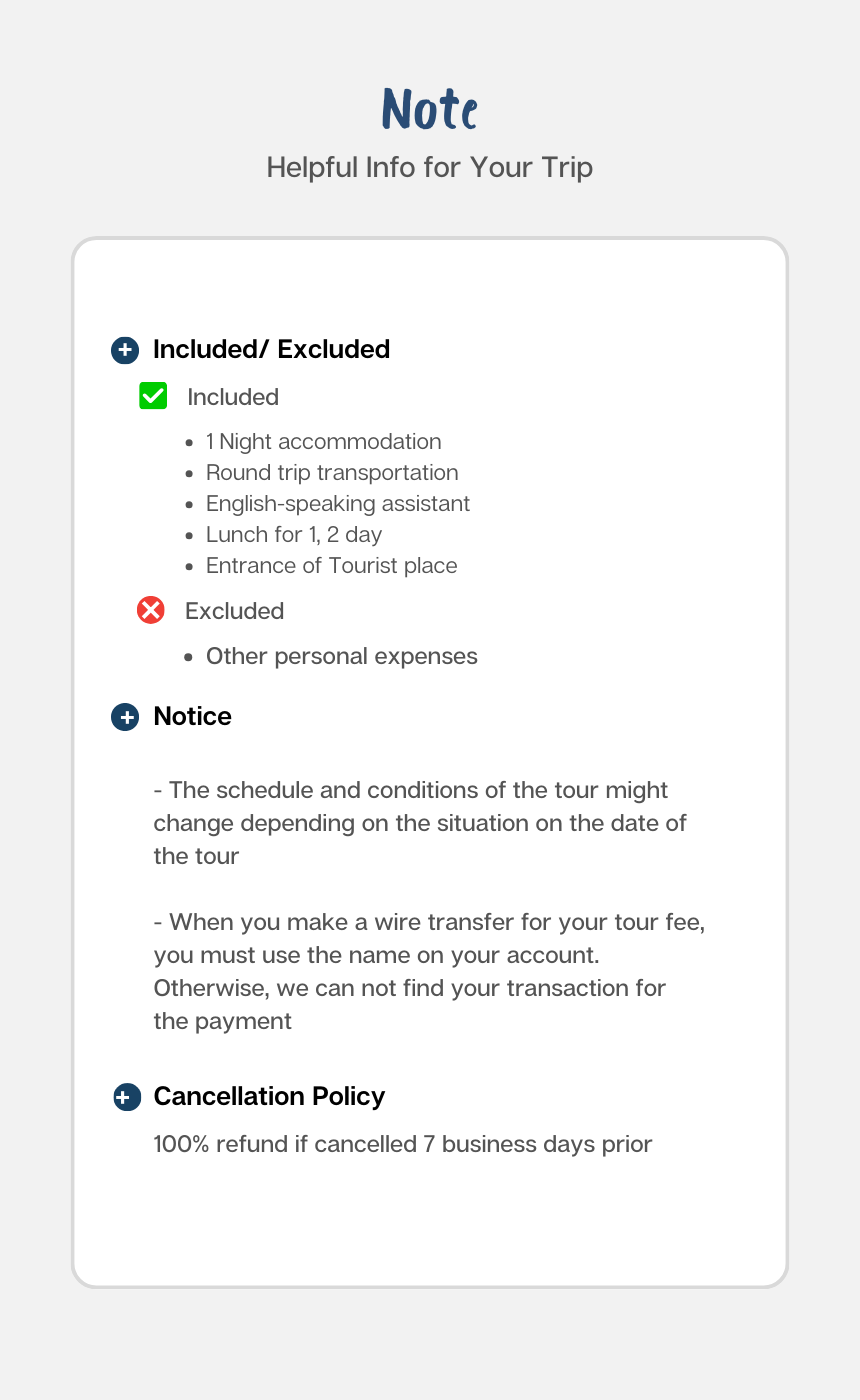Collapse the Notice section heading
860x1400 pixels.
click(192, 716)
